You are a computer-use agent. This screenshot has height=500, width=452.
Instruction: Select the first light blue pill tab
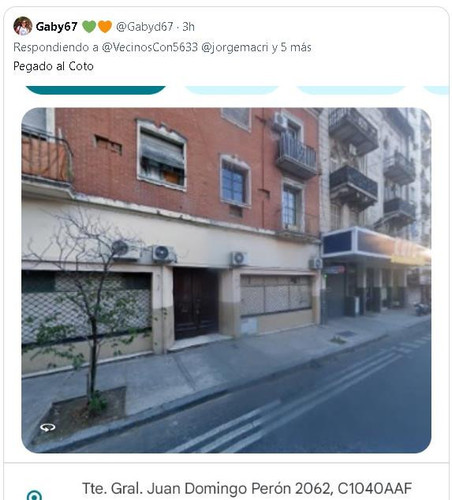tap(231, 90)
